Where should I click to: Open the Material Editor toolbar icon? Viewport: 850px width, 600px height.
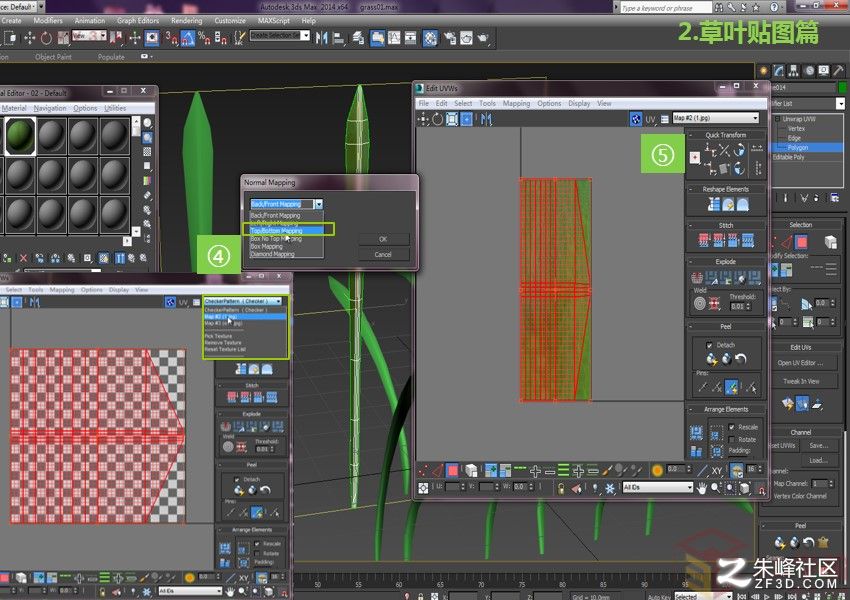[430, 38]
